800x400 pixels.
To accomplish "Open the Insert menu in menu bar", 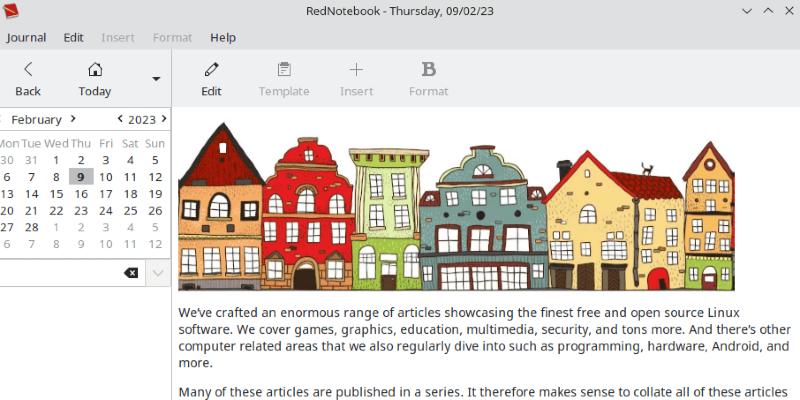I will pyautogui.click(x=118, y=38).
